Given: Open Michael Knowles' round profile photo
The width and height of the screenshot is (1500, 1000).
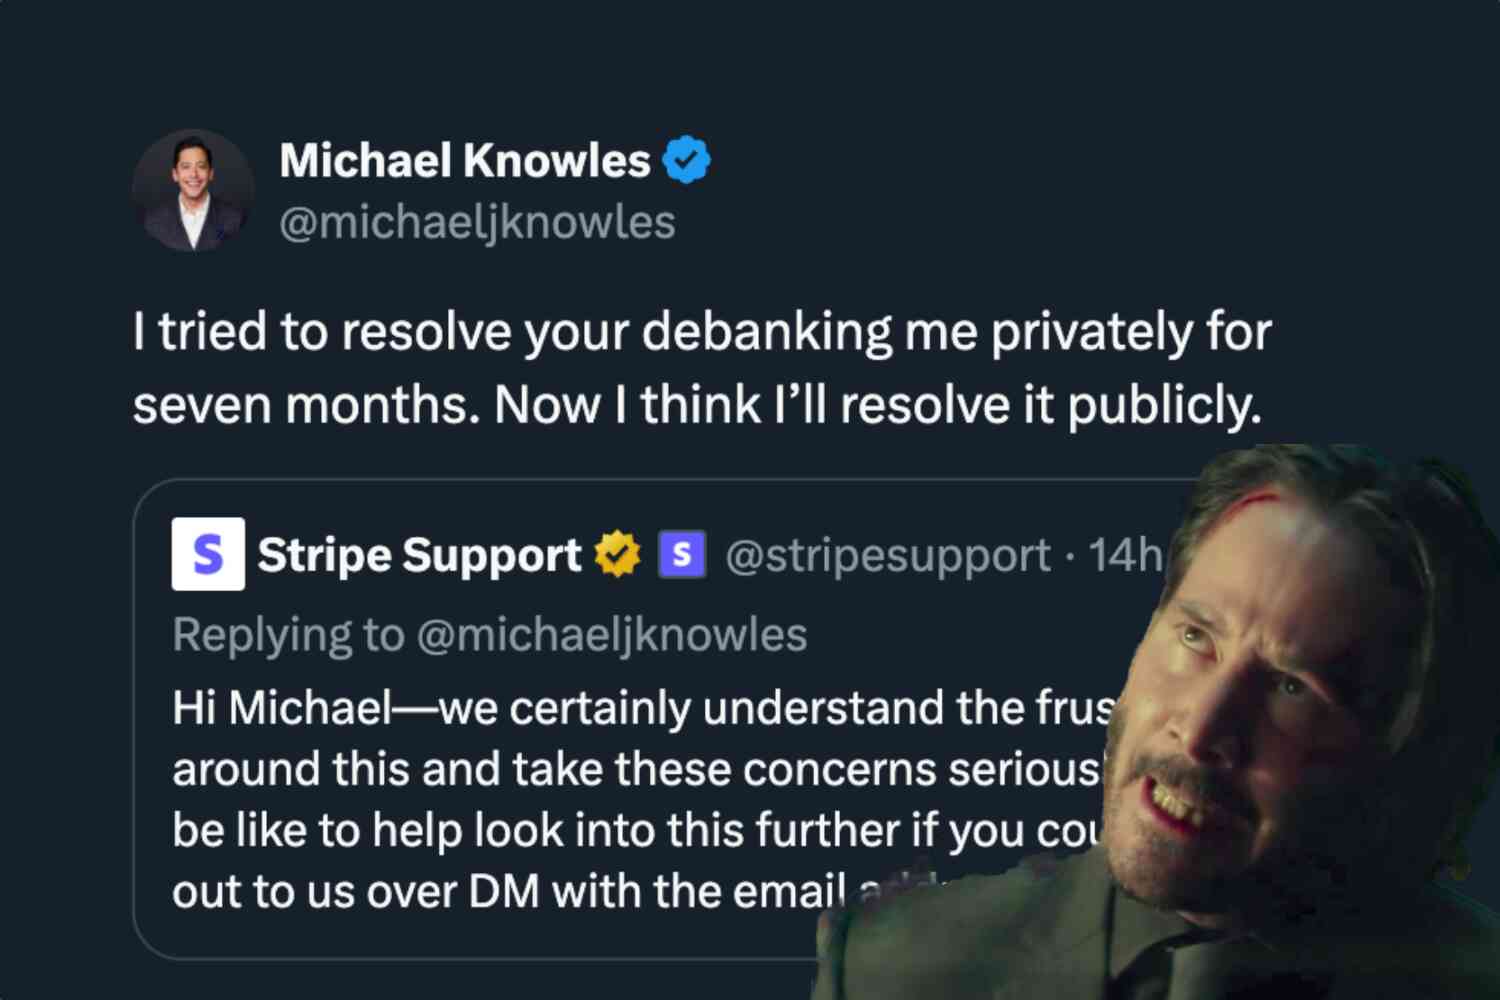Looking at the screenshot, I should (x=193, y=190).
